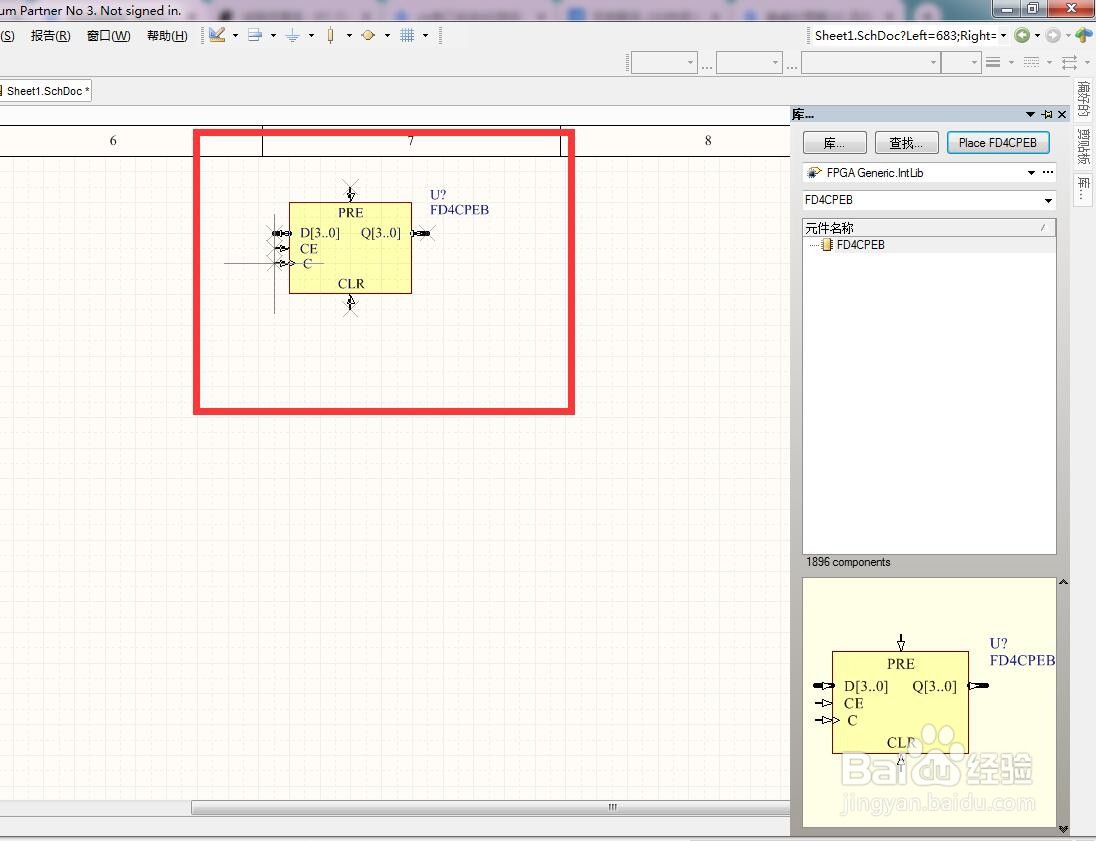
Task: Open the 报告(R) menu
Action: 50,36
